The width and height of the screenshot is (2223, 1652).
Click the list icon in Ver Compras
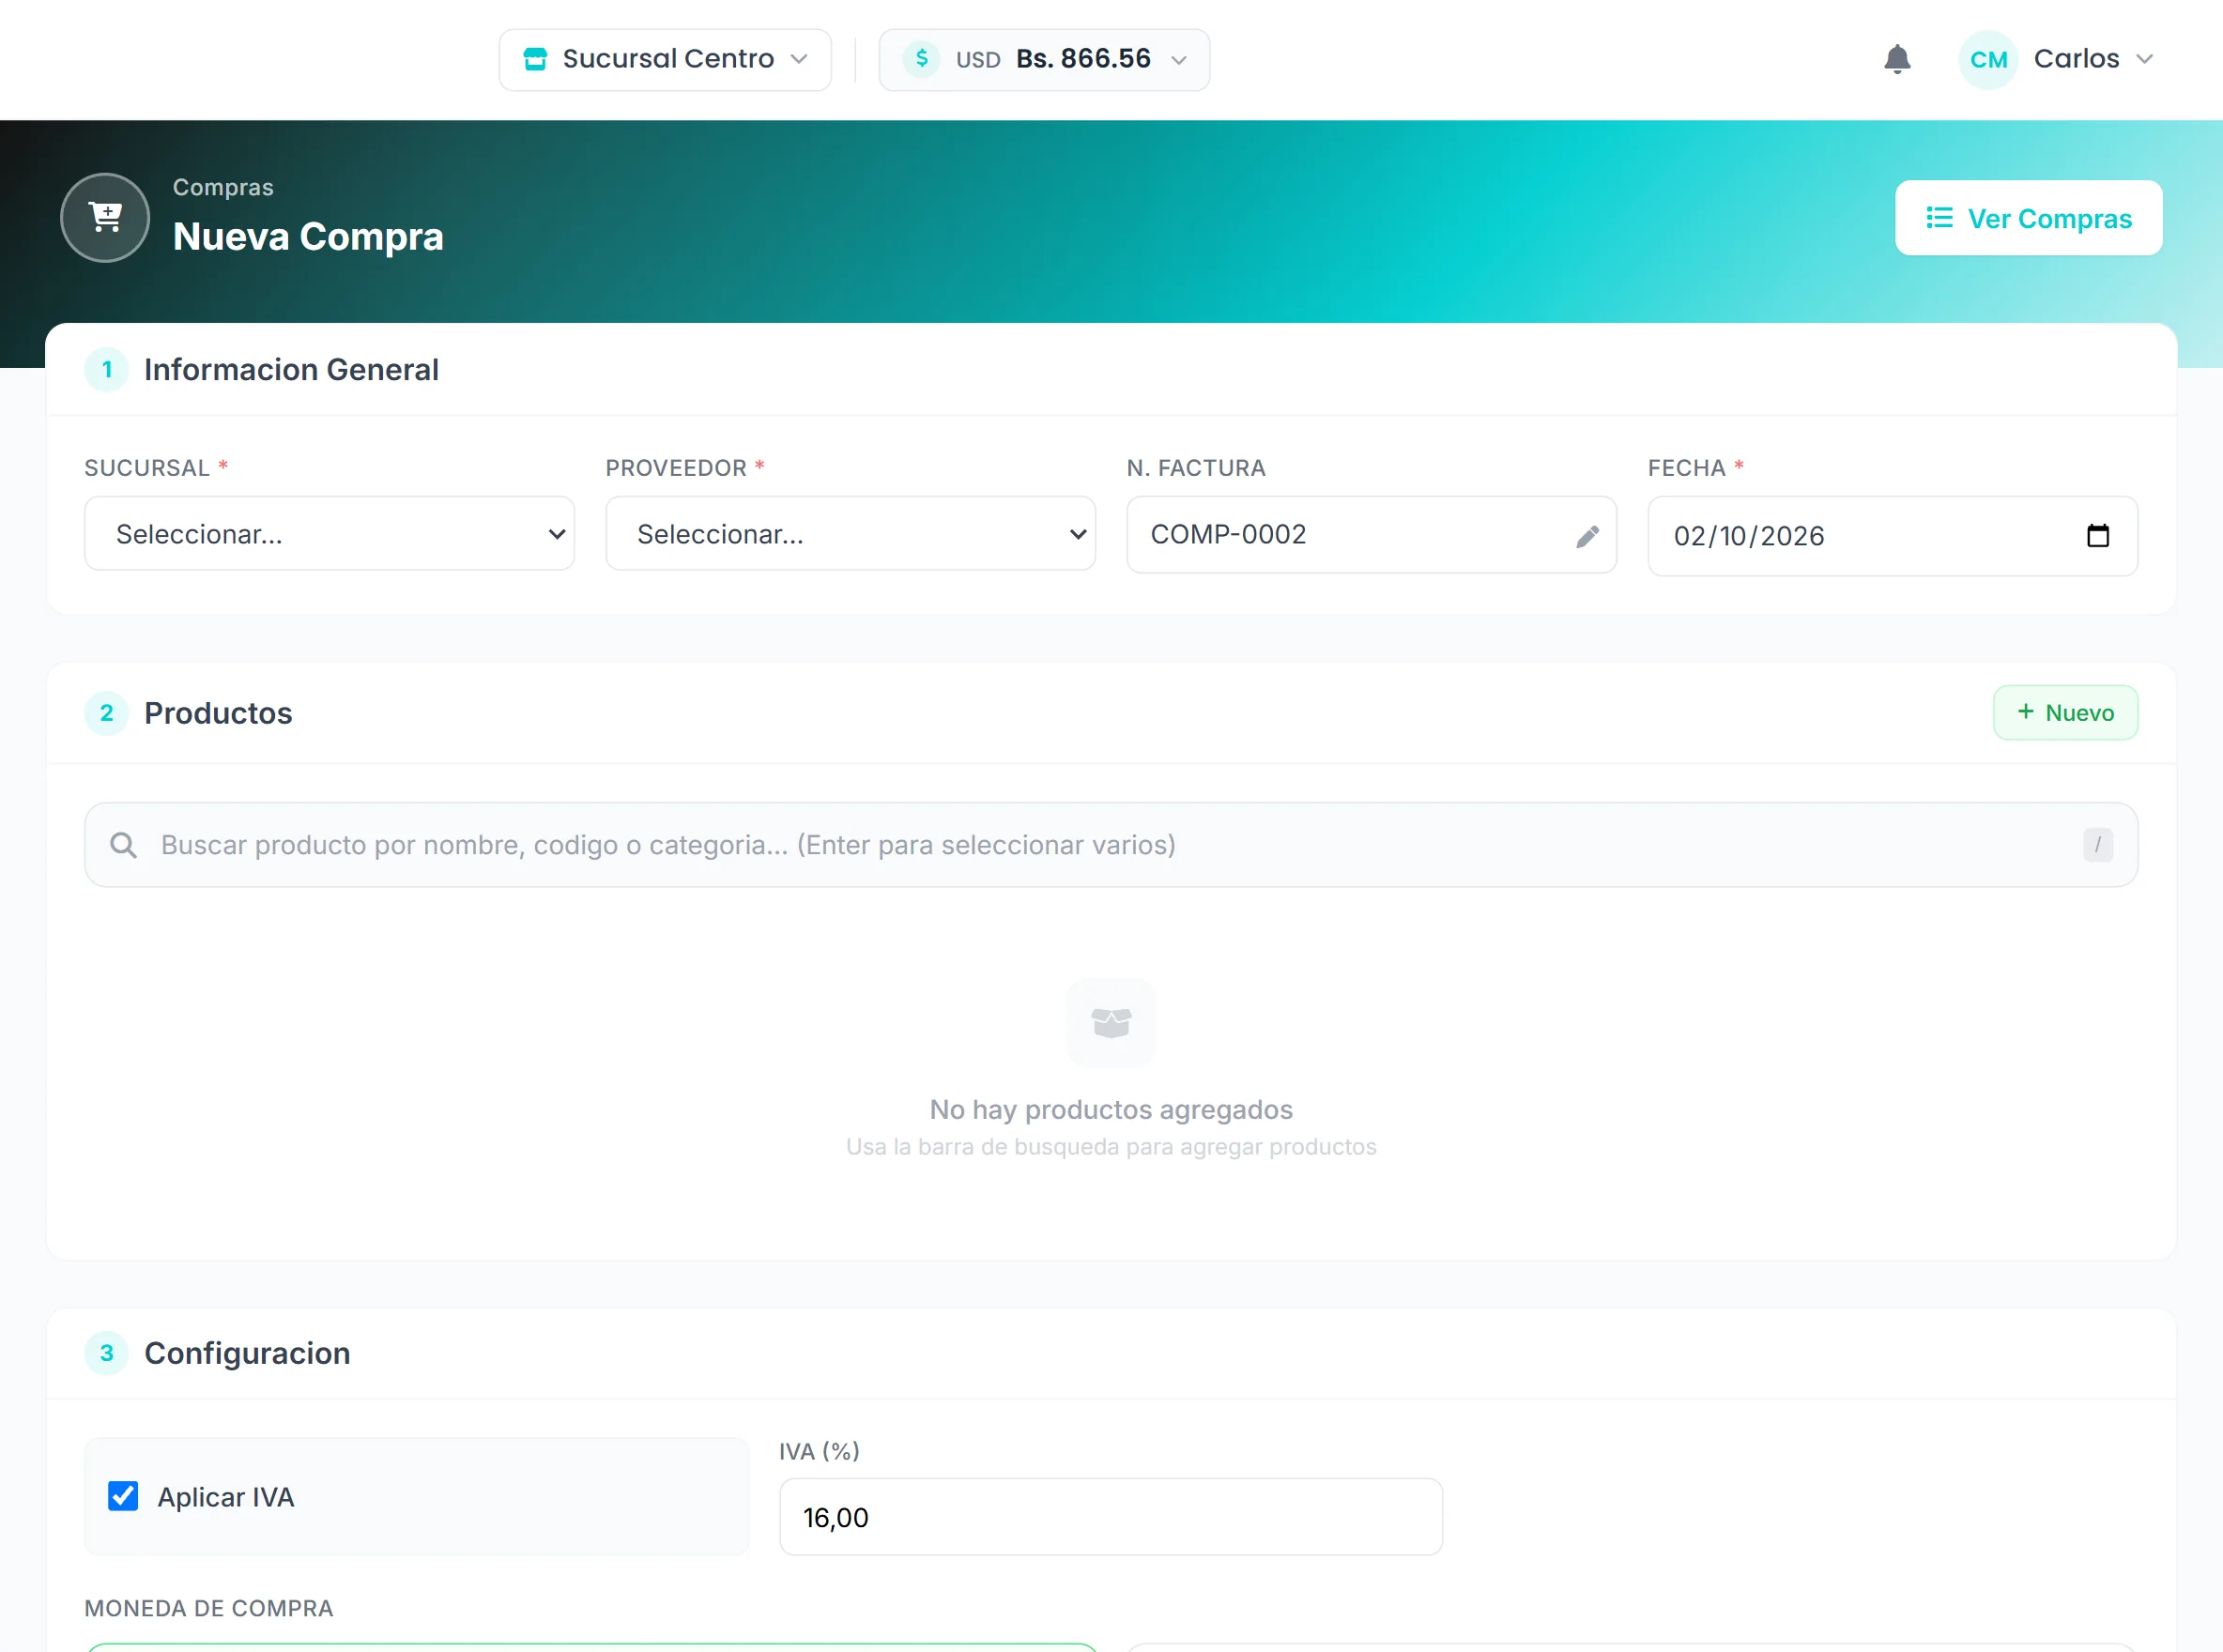pos(1939,217)
